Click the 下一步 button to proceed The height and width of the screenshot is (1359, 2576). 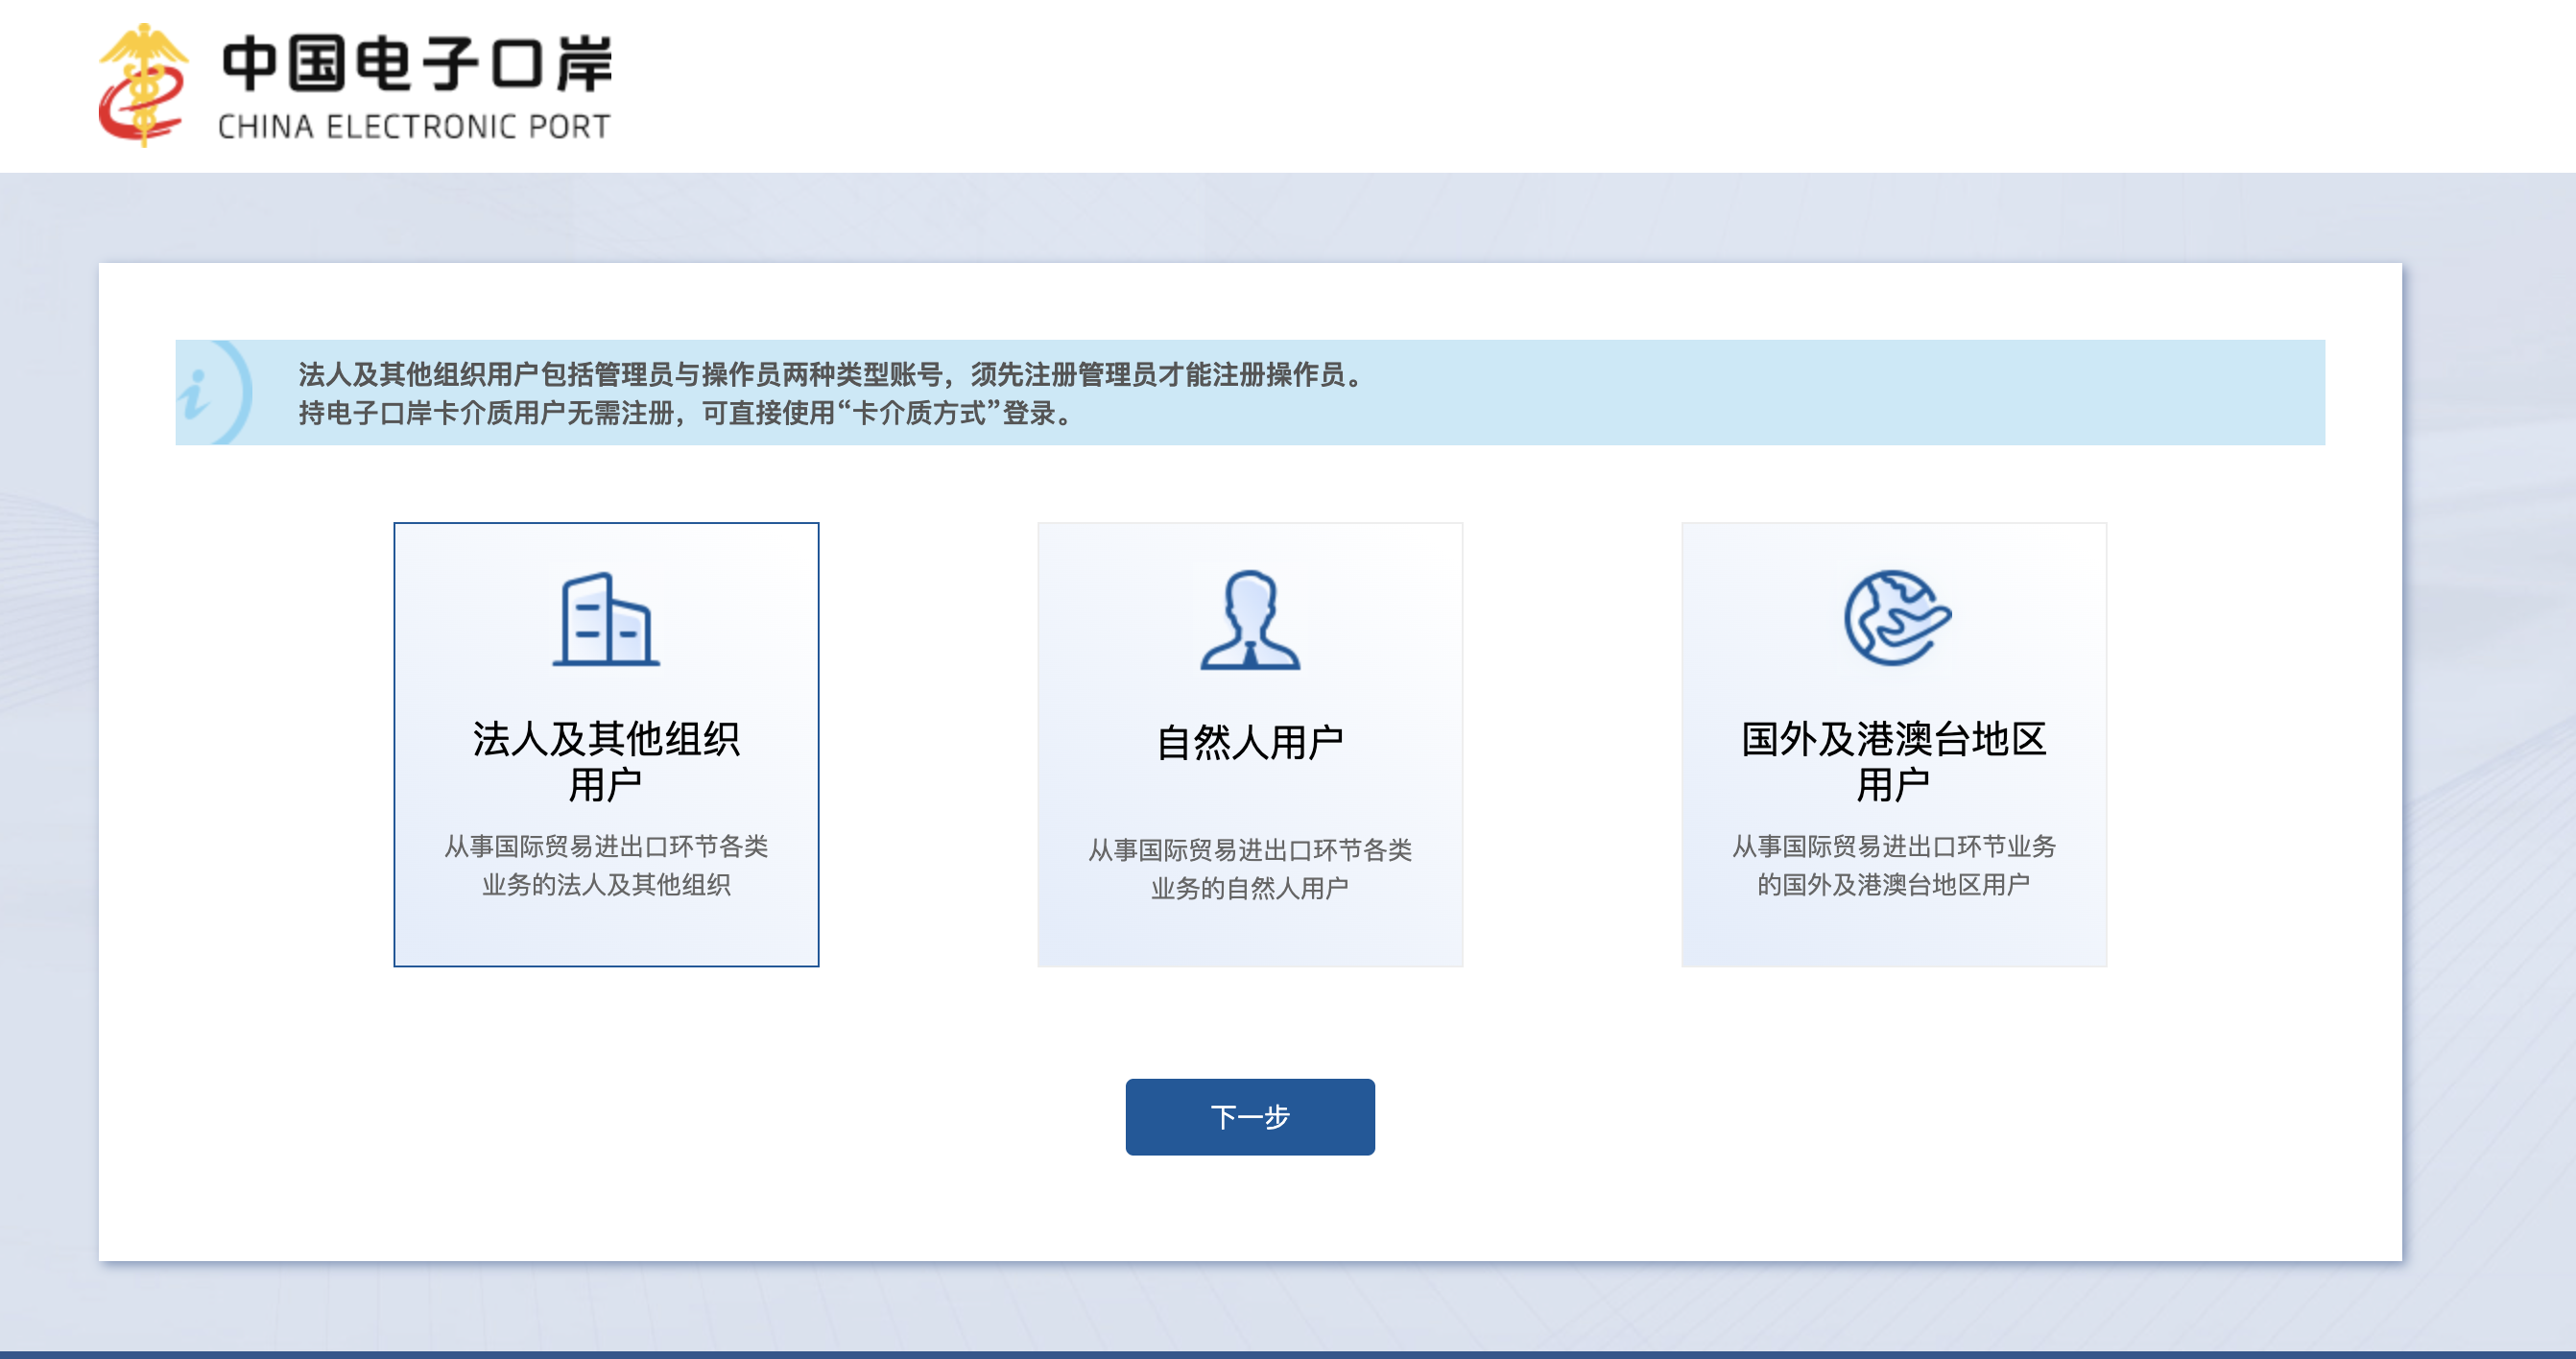pyautogui.click(x=1249, y=1117)
